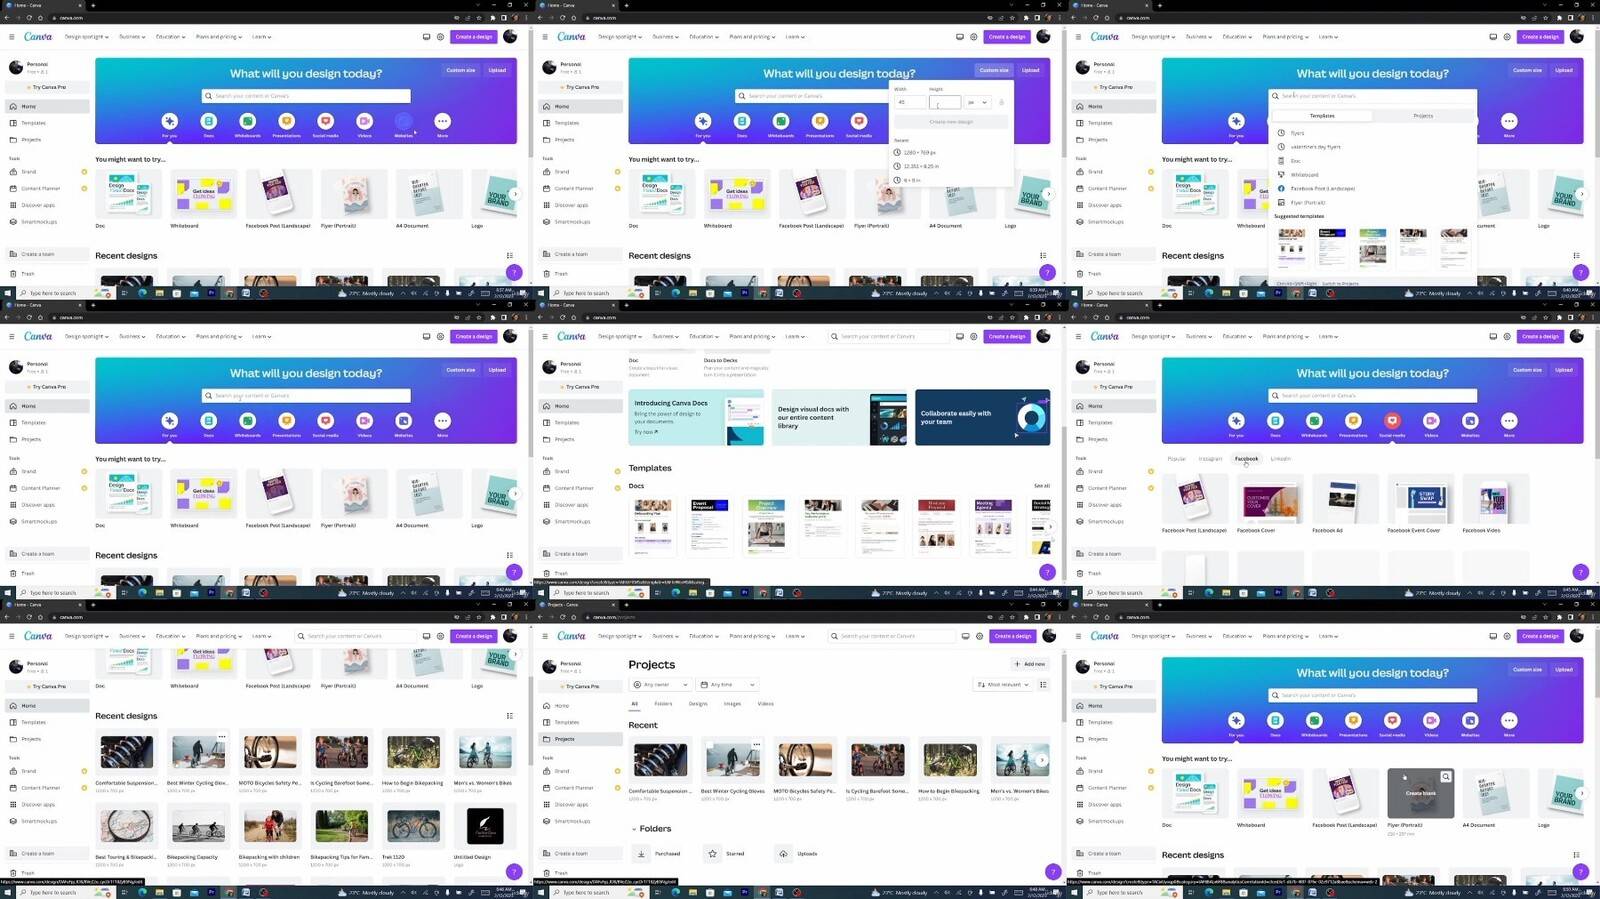Pick the recent search 'flyers'
1600x899 pixels.
(1297, 133)
